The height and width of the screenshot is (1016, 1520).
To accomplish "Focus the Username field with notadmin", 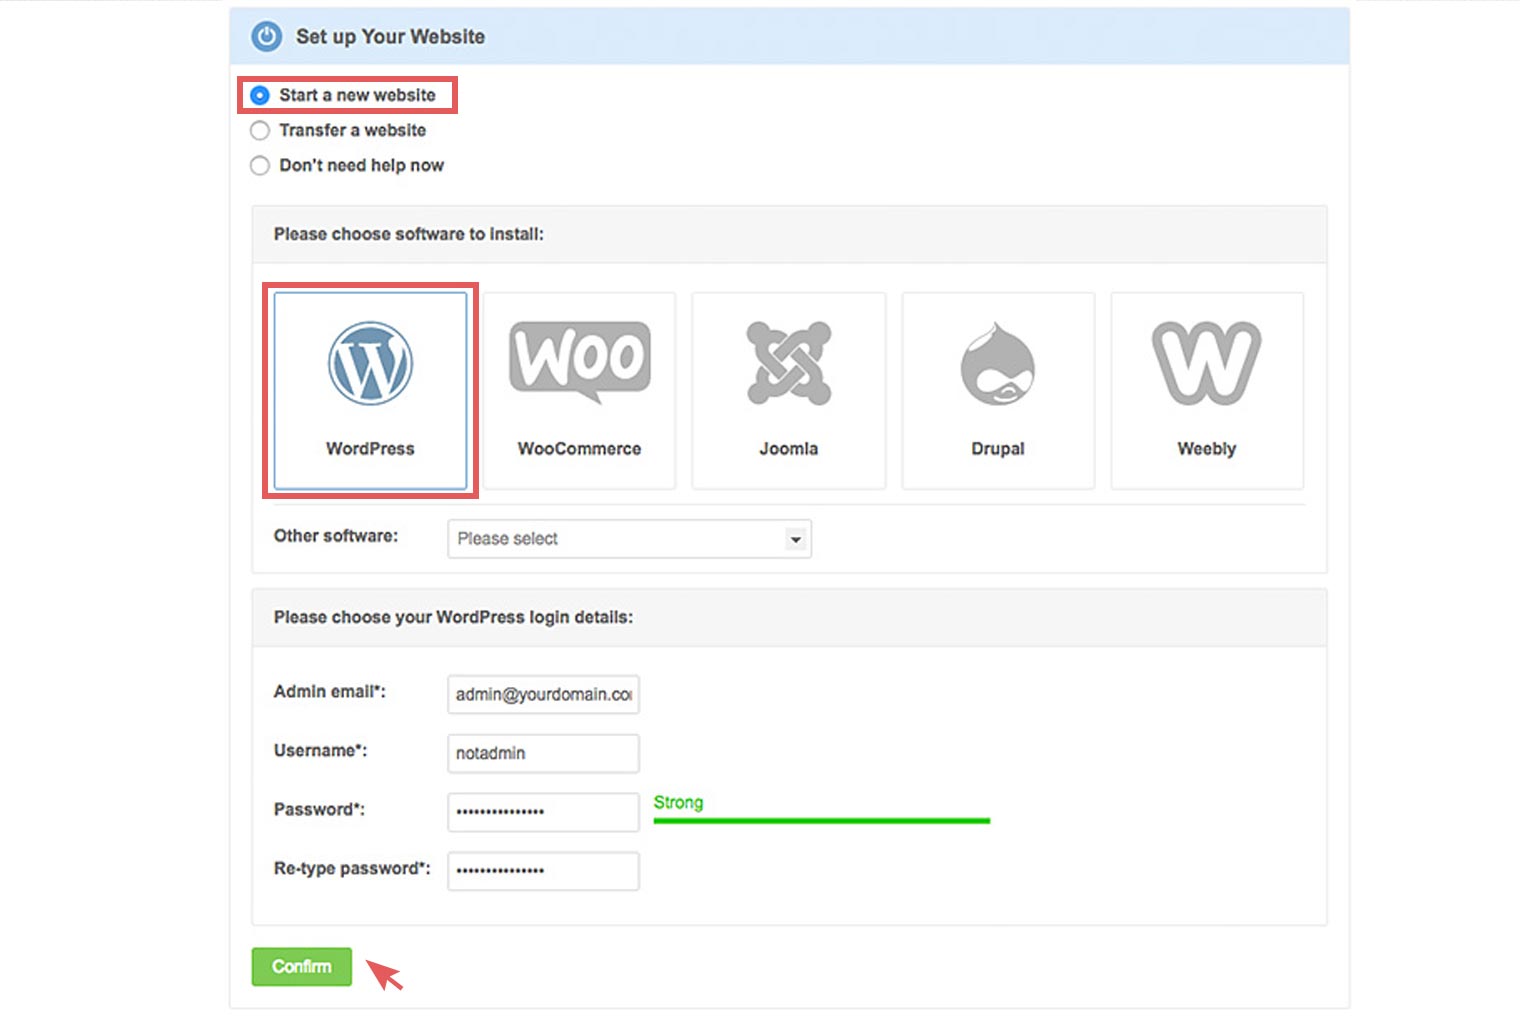I will click(x=542, y=753).
